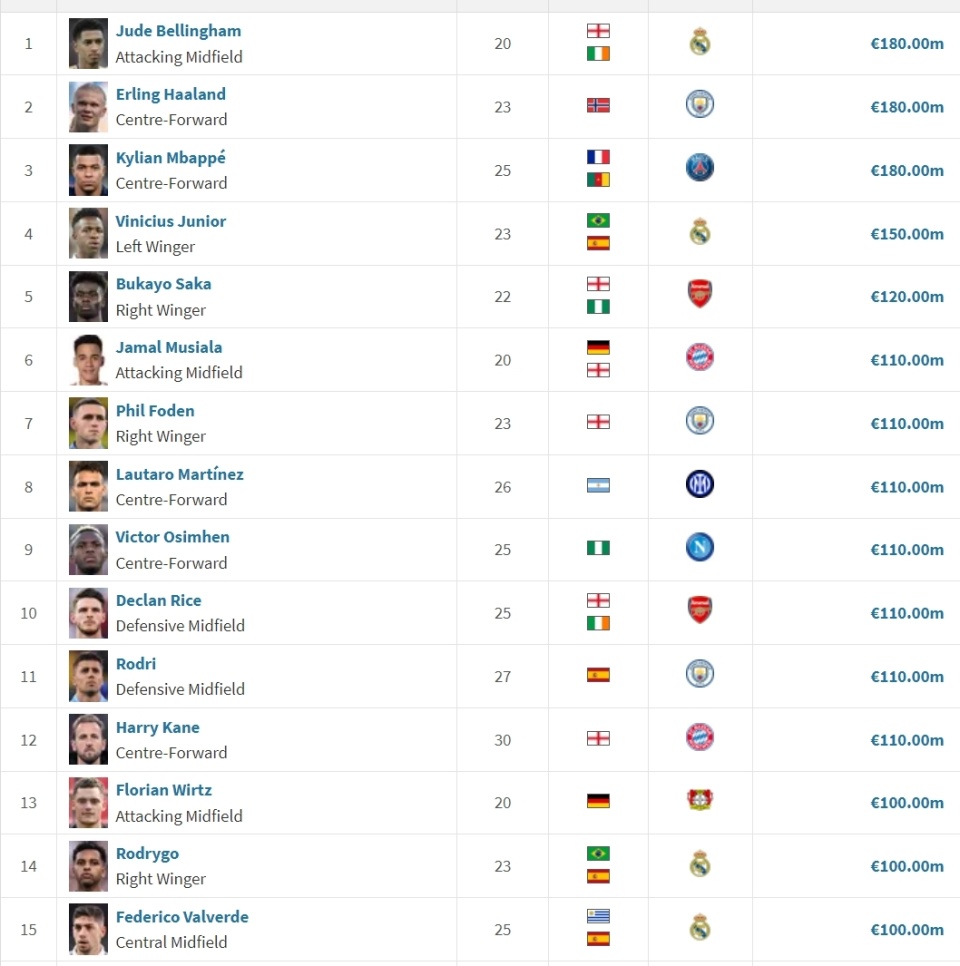Click Jamal Musiala's portrait thumbnail

click(88, 360)
